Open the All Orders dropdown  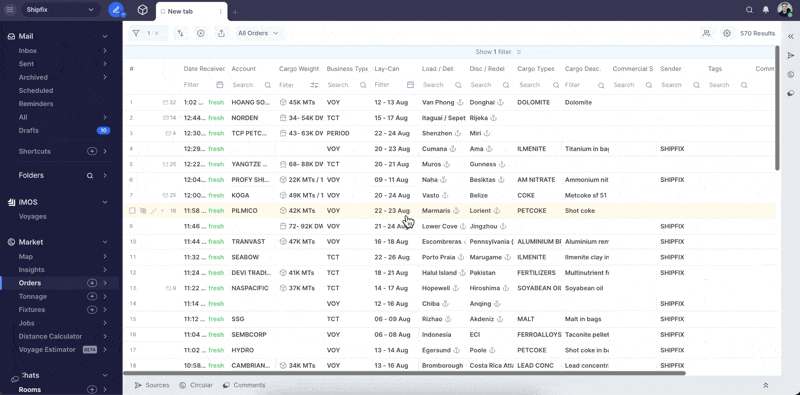pyautogui.click(x=258, y=33)
